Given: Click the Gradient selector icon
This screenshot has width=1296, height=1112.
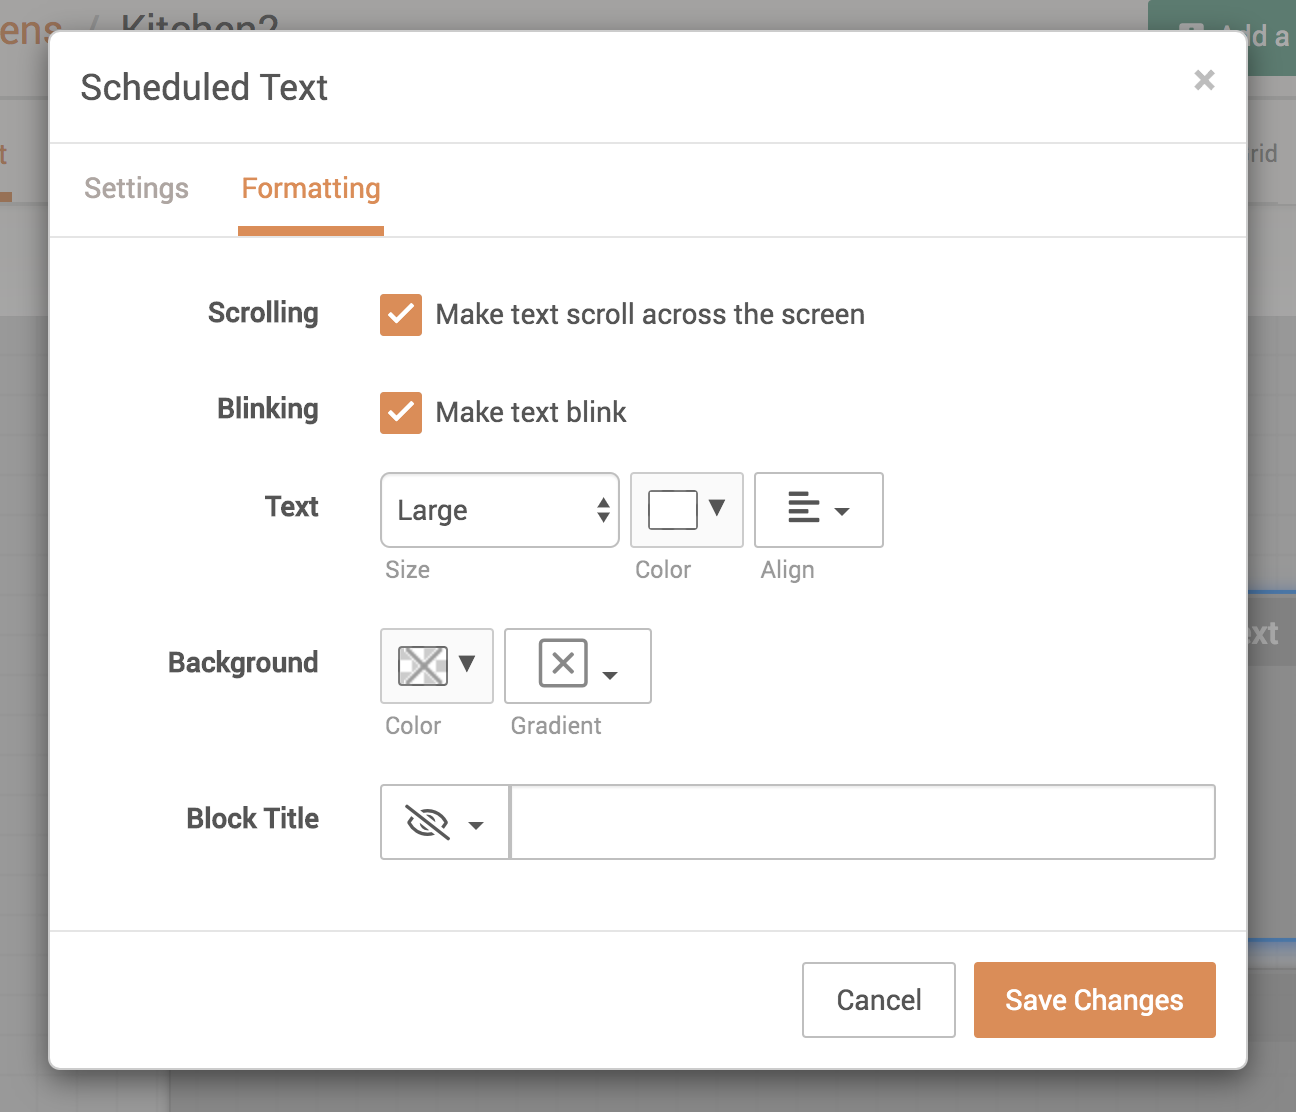Looking at the screenshot, I should (563, 664).
